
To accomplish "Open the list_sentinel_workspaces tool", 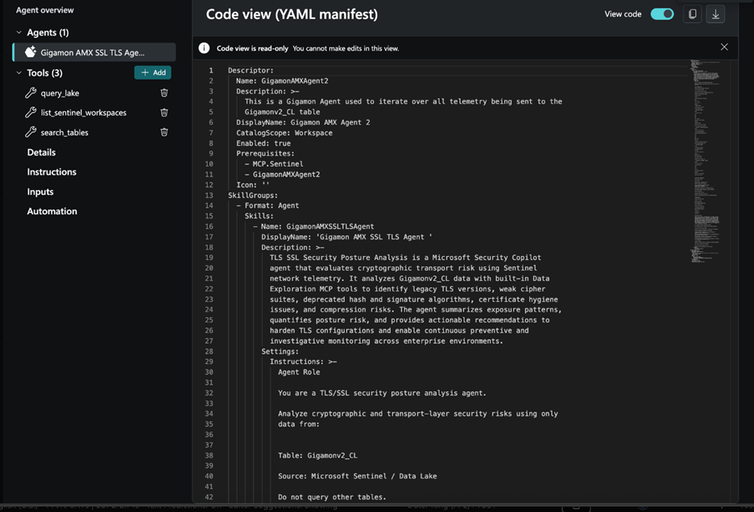I will click(x=83, y=113).
